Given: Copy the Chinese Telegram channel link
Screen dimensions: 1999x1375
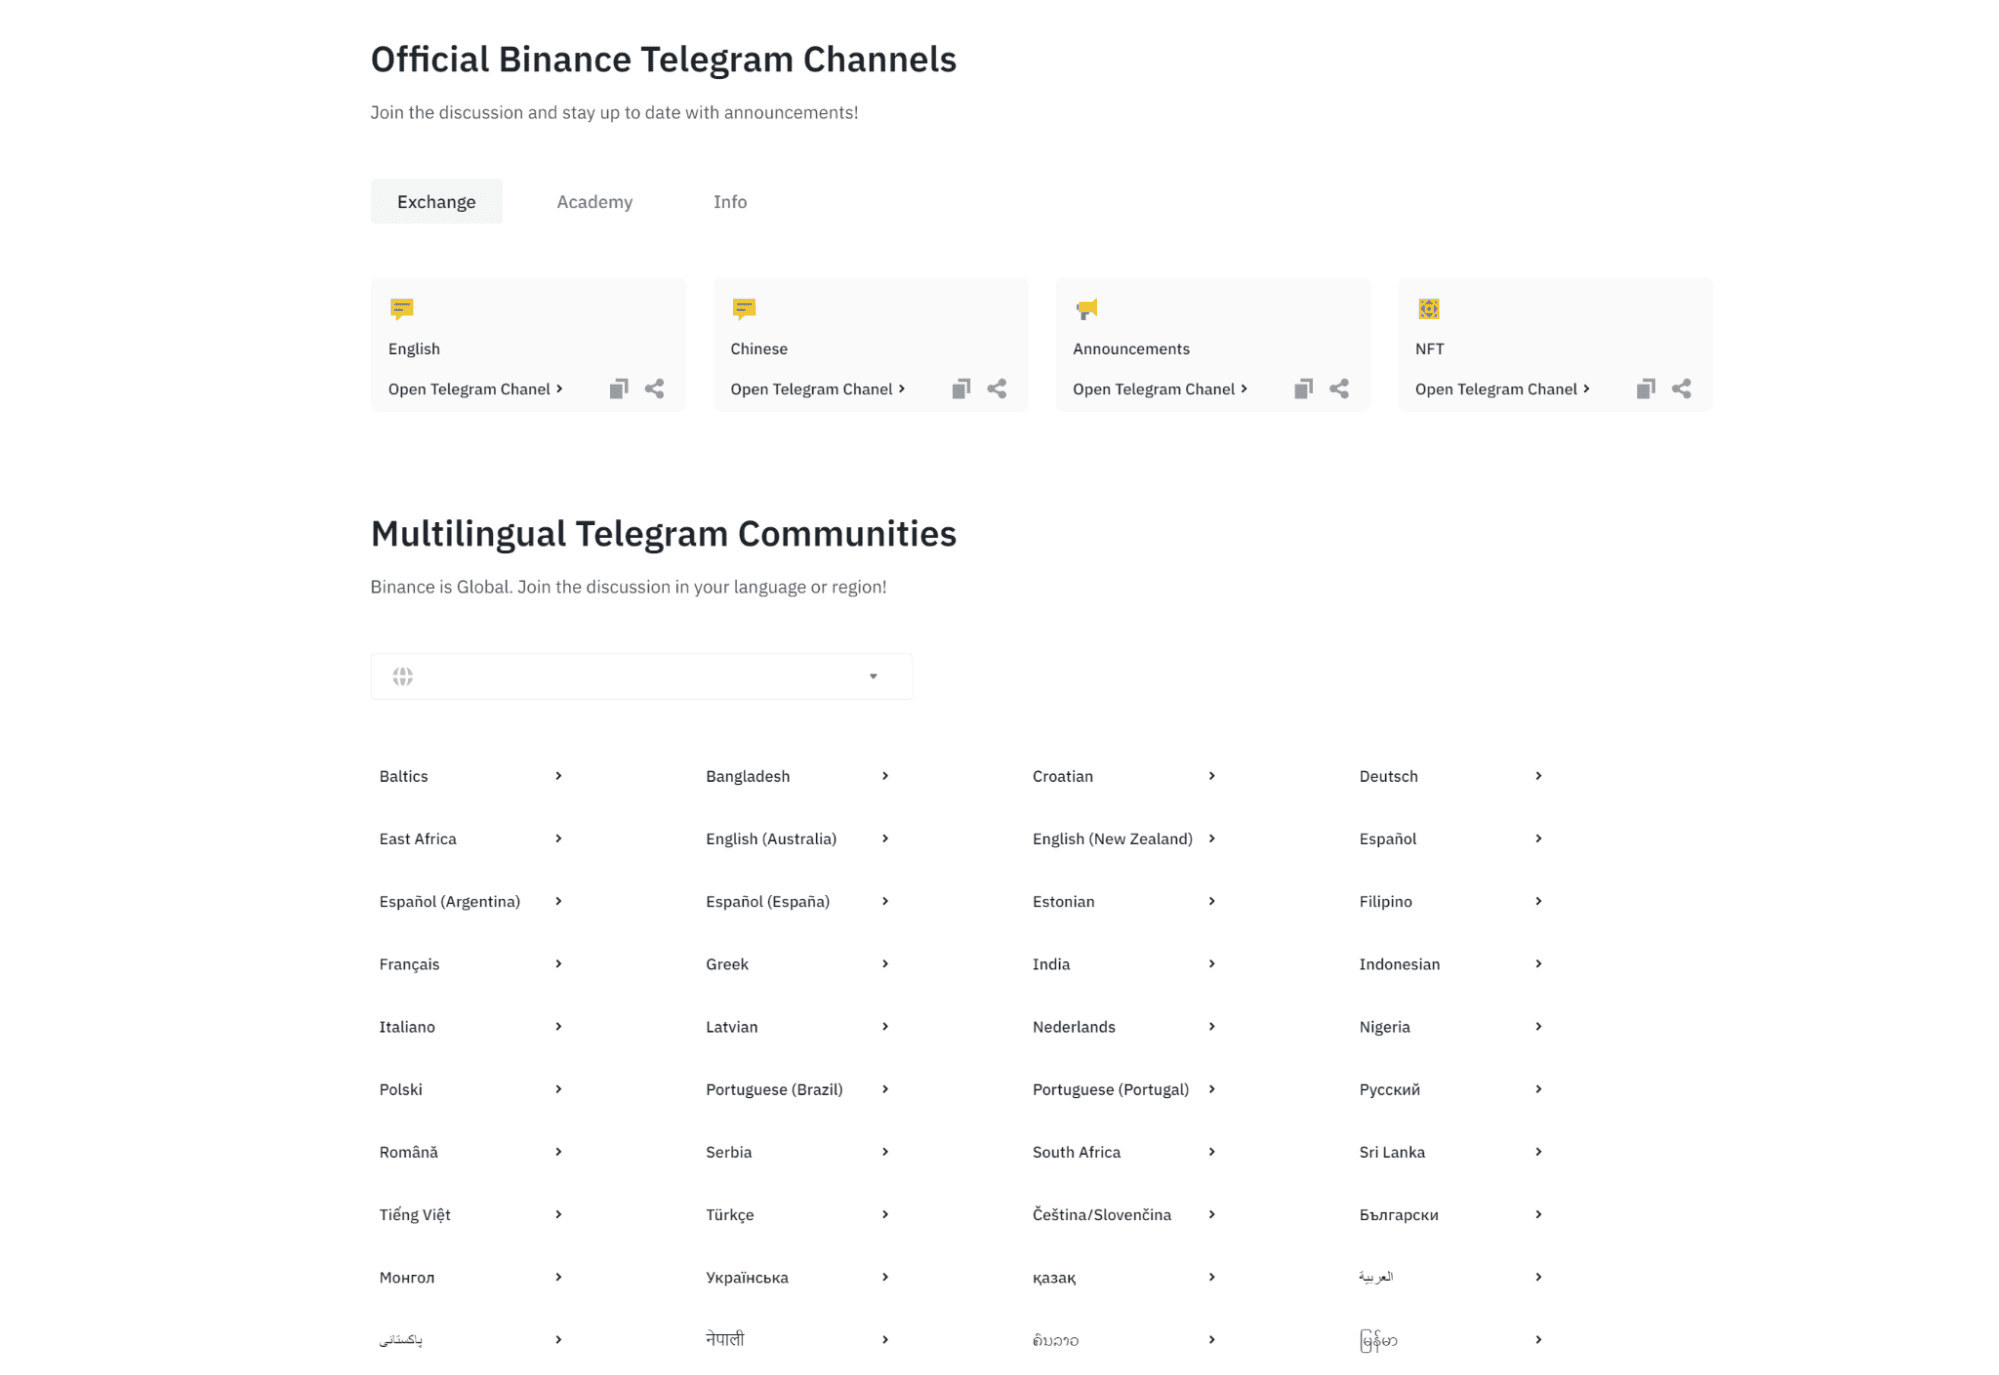Looking at the screenshot, I should (x=960, y=389).
